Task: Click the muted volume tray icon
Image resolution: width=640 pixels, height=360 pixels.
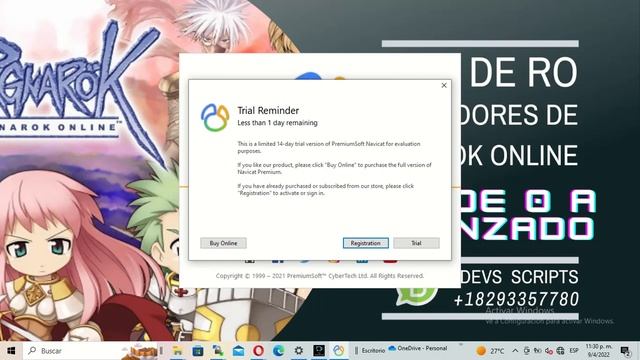Action: tap(549, 351)
